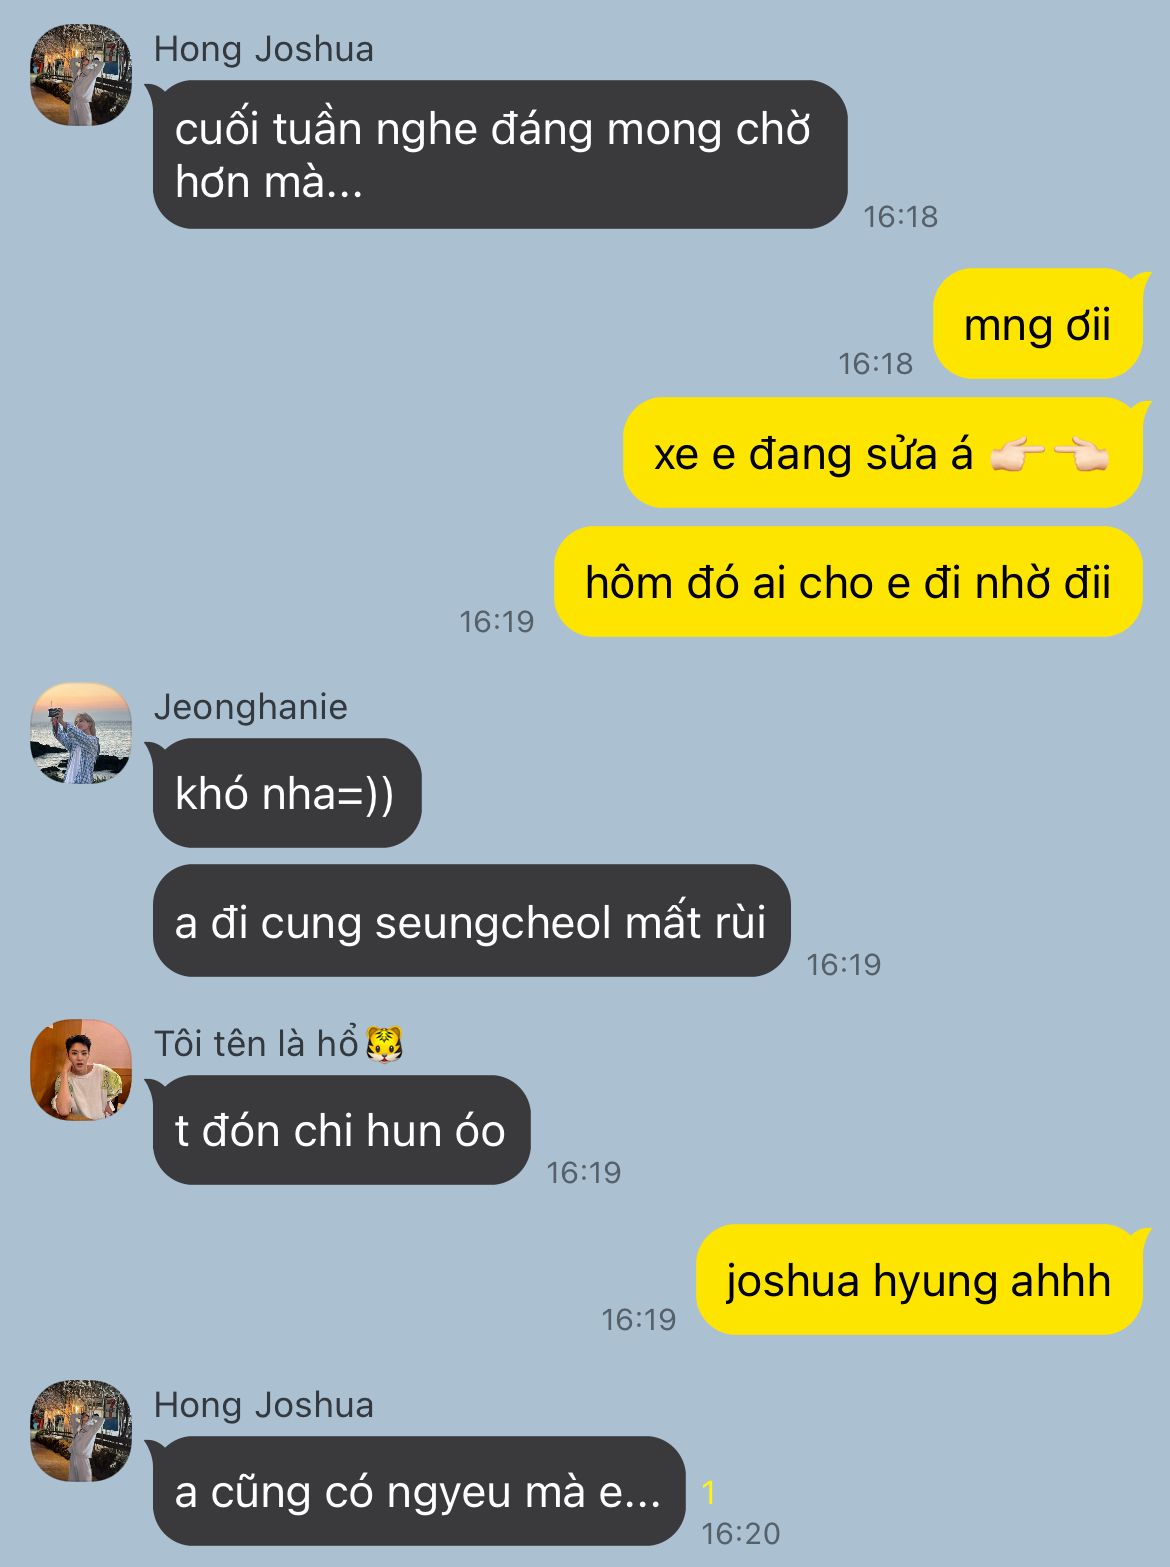Select the 'joshua hyung ahhh' yellow bubble
The height and width of the screenshot is (1567, 1170).
coord(919,1280)
